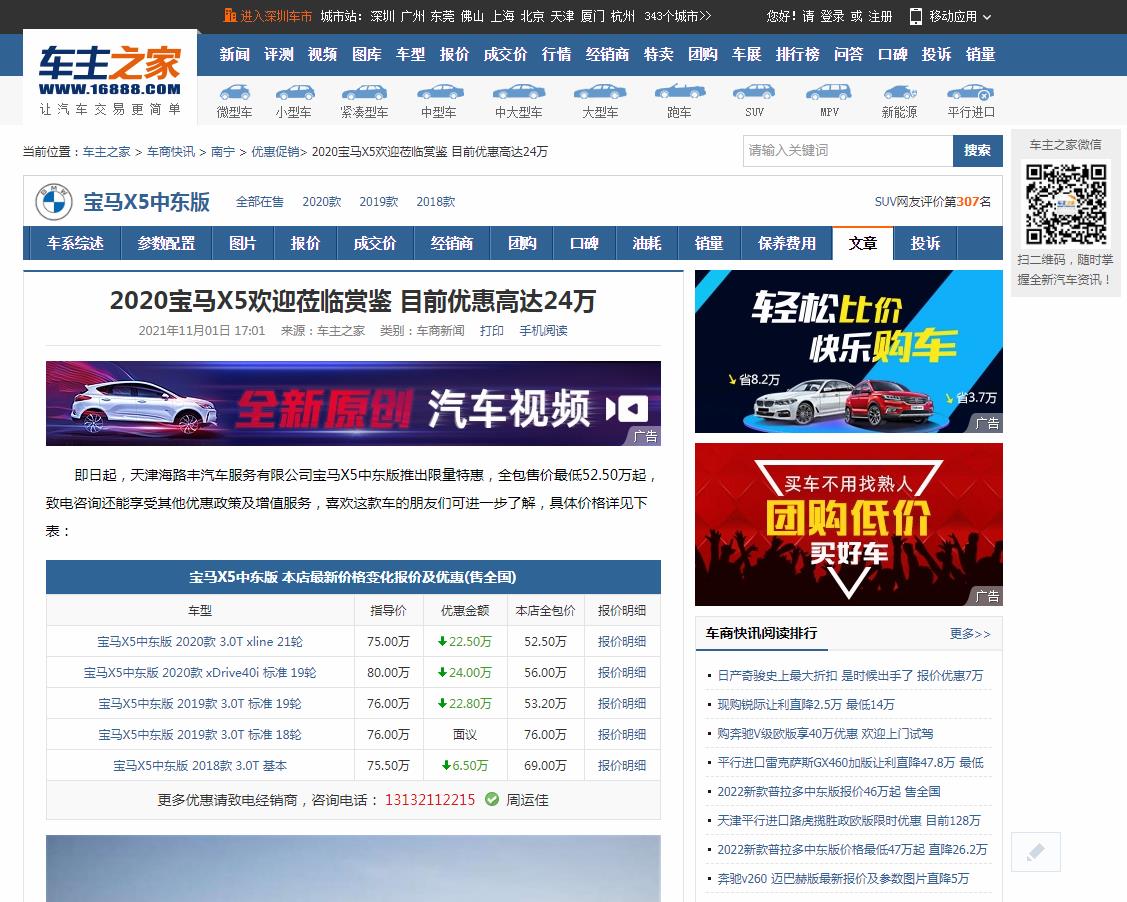Screen dimensions: 1127x902
Task: Select the 深圳 city station link
Action: pyautogui.click(x=382, y=16)
